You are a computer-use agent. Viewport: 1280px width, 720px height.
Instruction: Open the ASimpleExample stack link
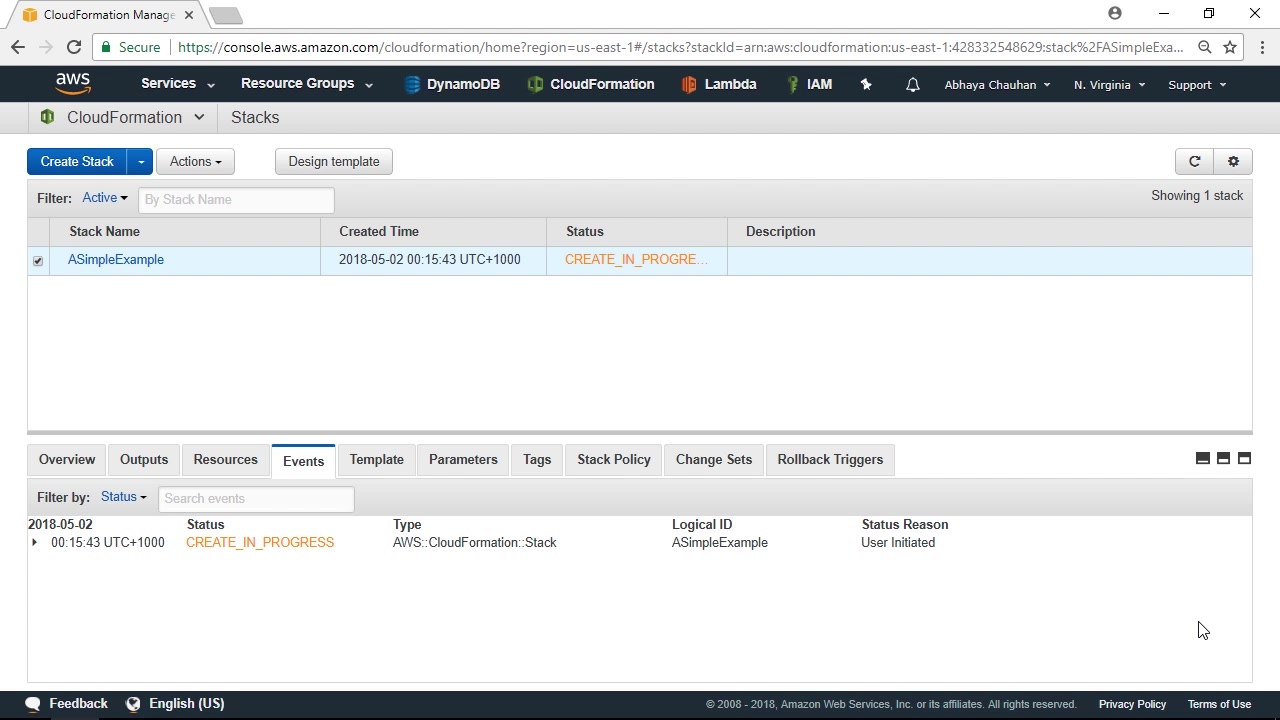click(x=116, y=259)
